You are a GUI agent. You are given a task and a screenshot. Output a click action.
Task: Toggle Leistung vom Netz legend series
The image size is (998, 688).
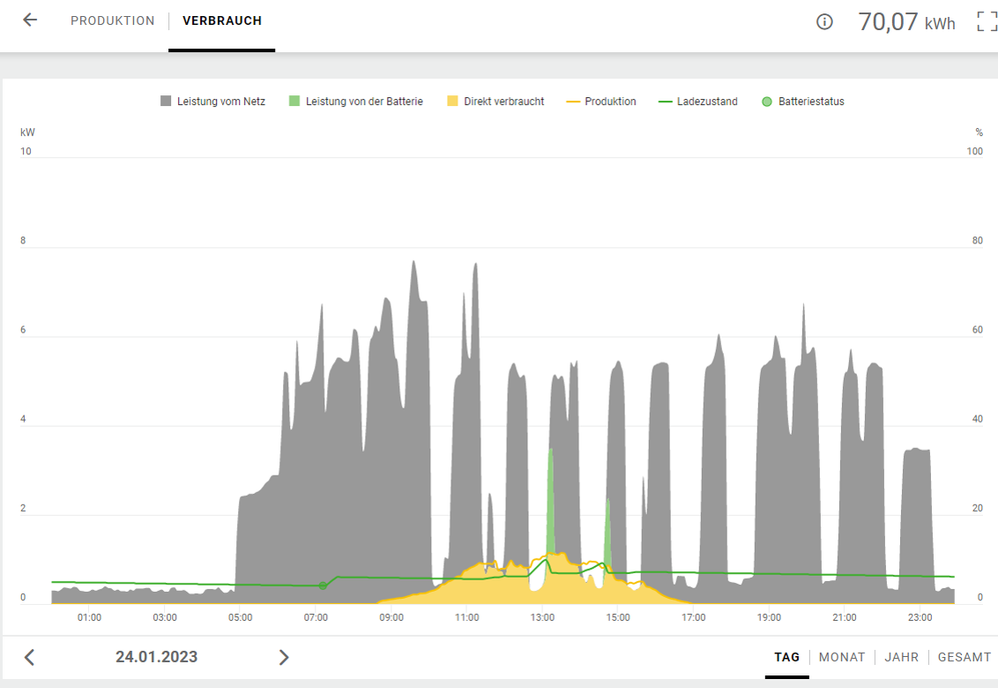point(213,101)
